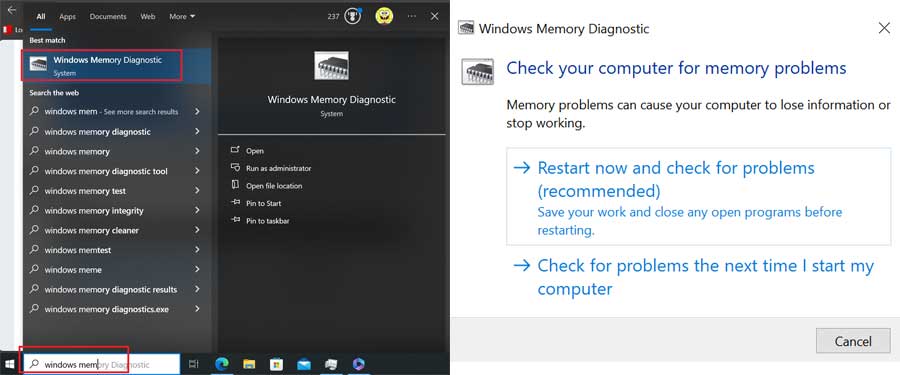Screen dimensions: 900x375
Task: Select the All search tab
Action: click(x=41, y=17)
